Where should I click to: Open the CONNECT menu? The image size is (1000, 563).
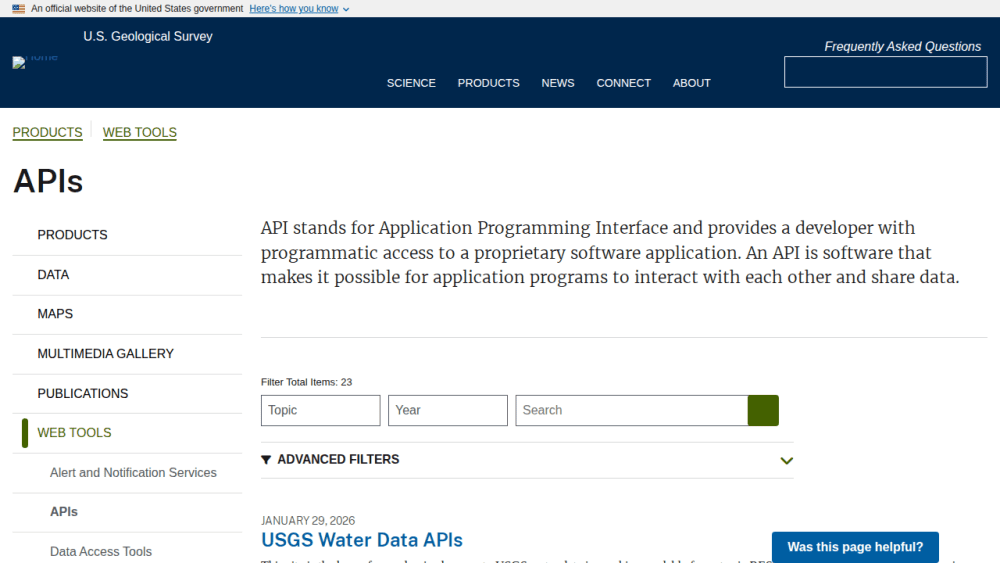624,84
